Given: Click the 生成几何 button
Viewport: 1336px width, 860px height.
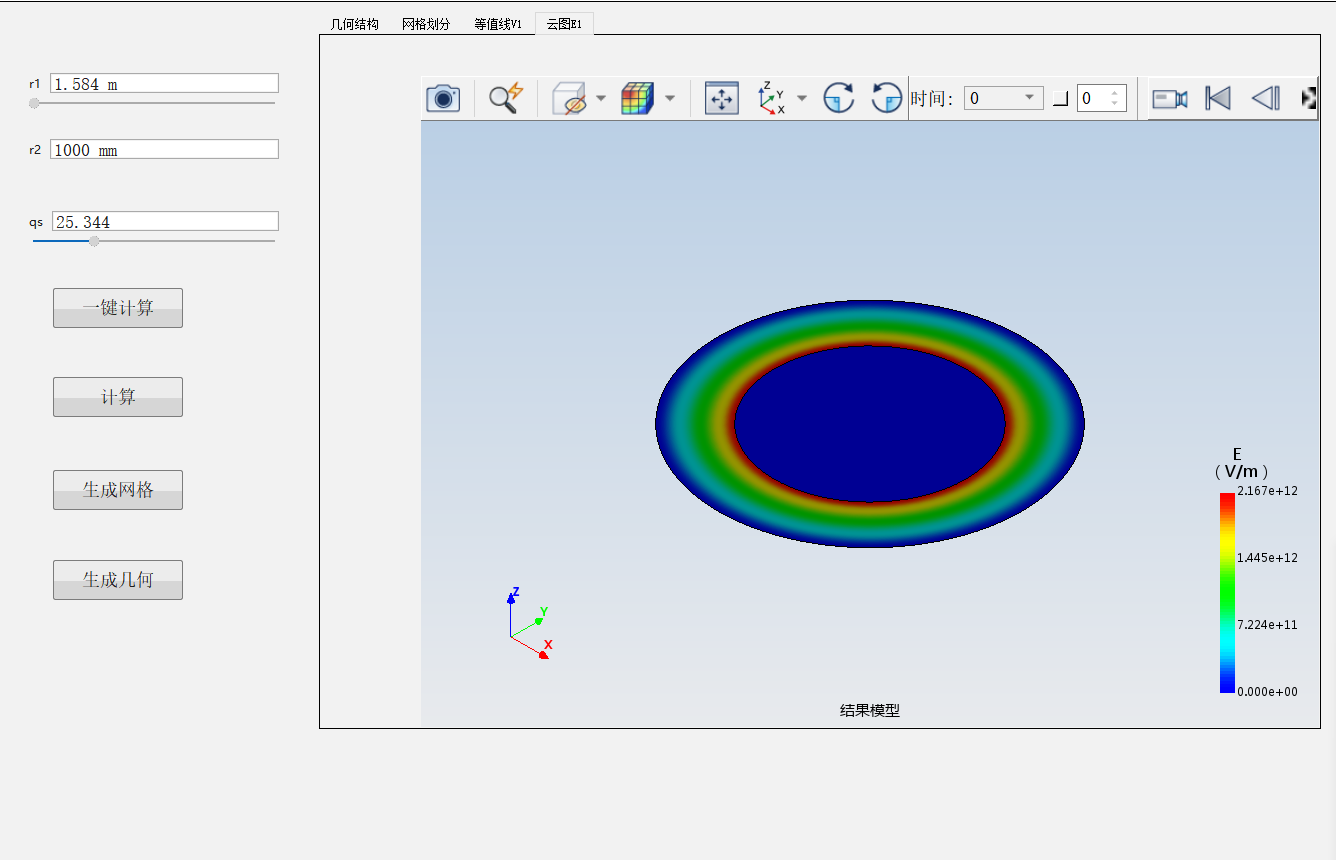Looking at the screenshot, I should click(x=118, y=580).
